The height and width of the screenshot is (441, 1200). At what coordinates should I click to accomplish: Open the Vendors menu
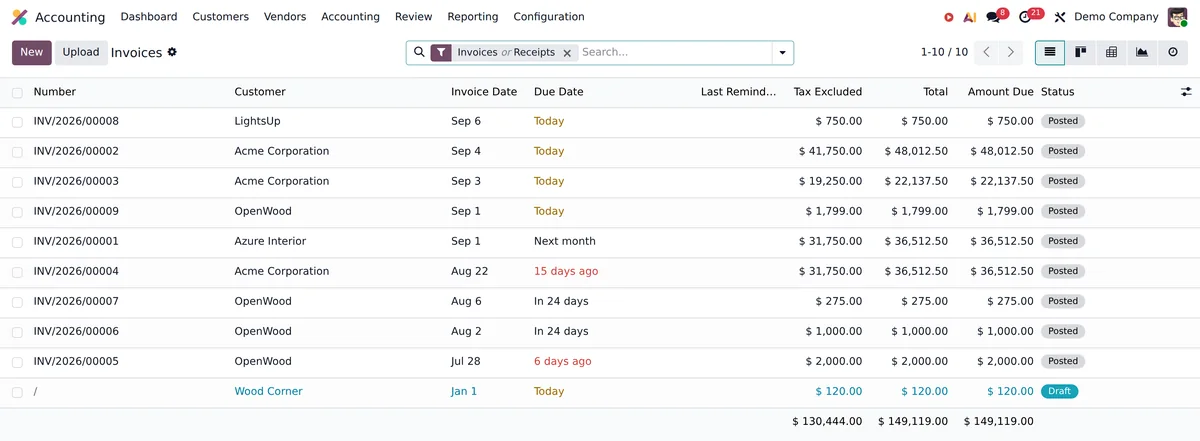click(285, 17)
